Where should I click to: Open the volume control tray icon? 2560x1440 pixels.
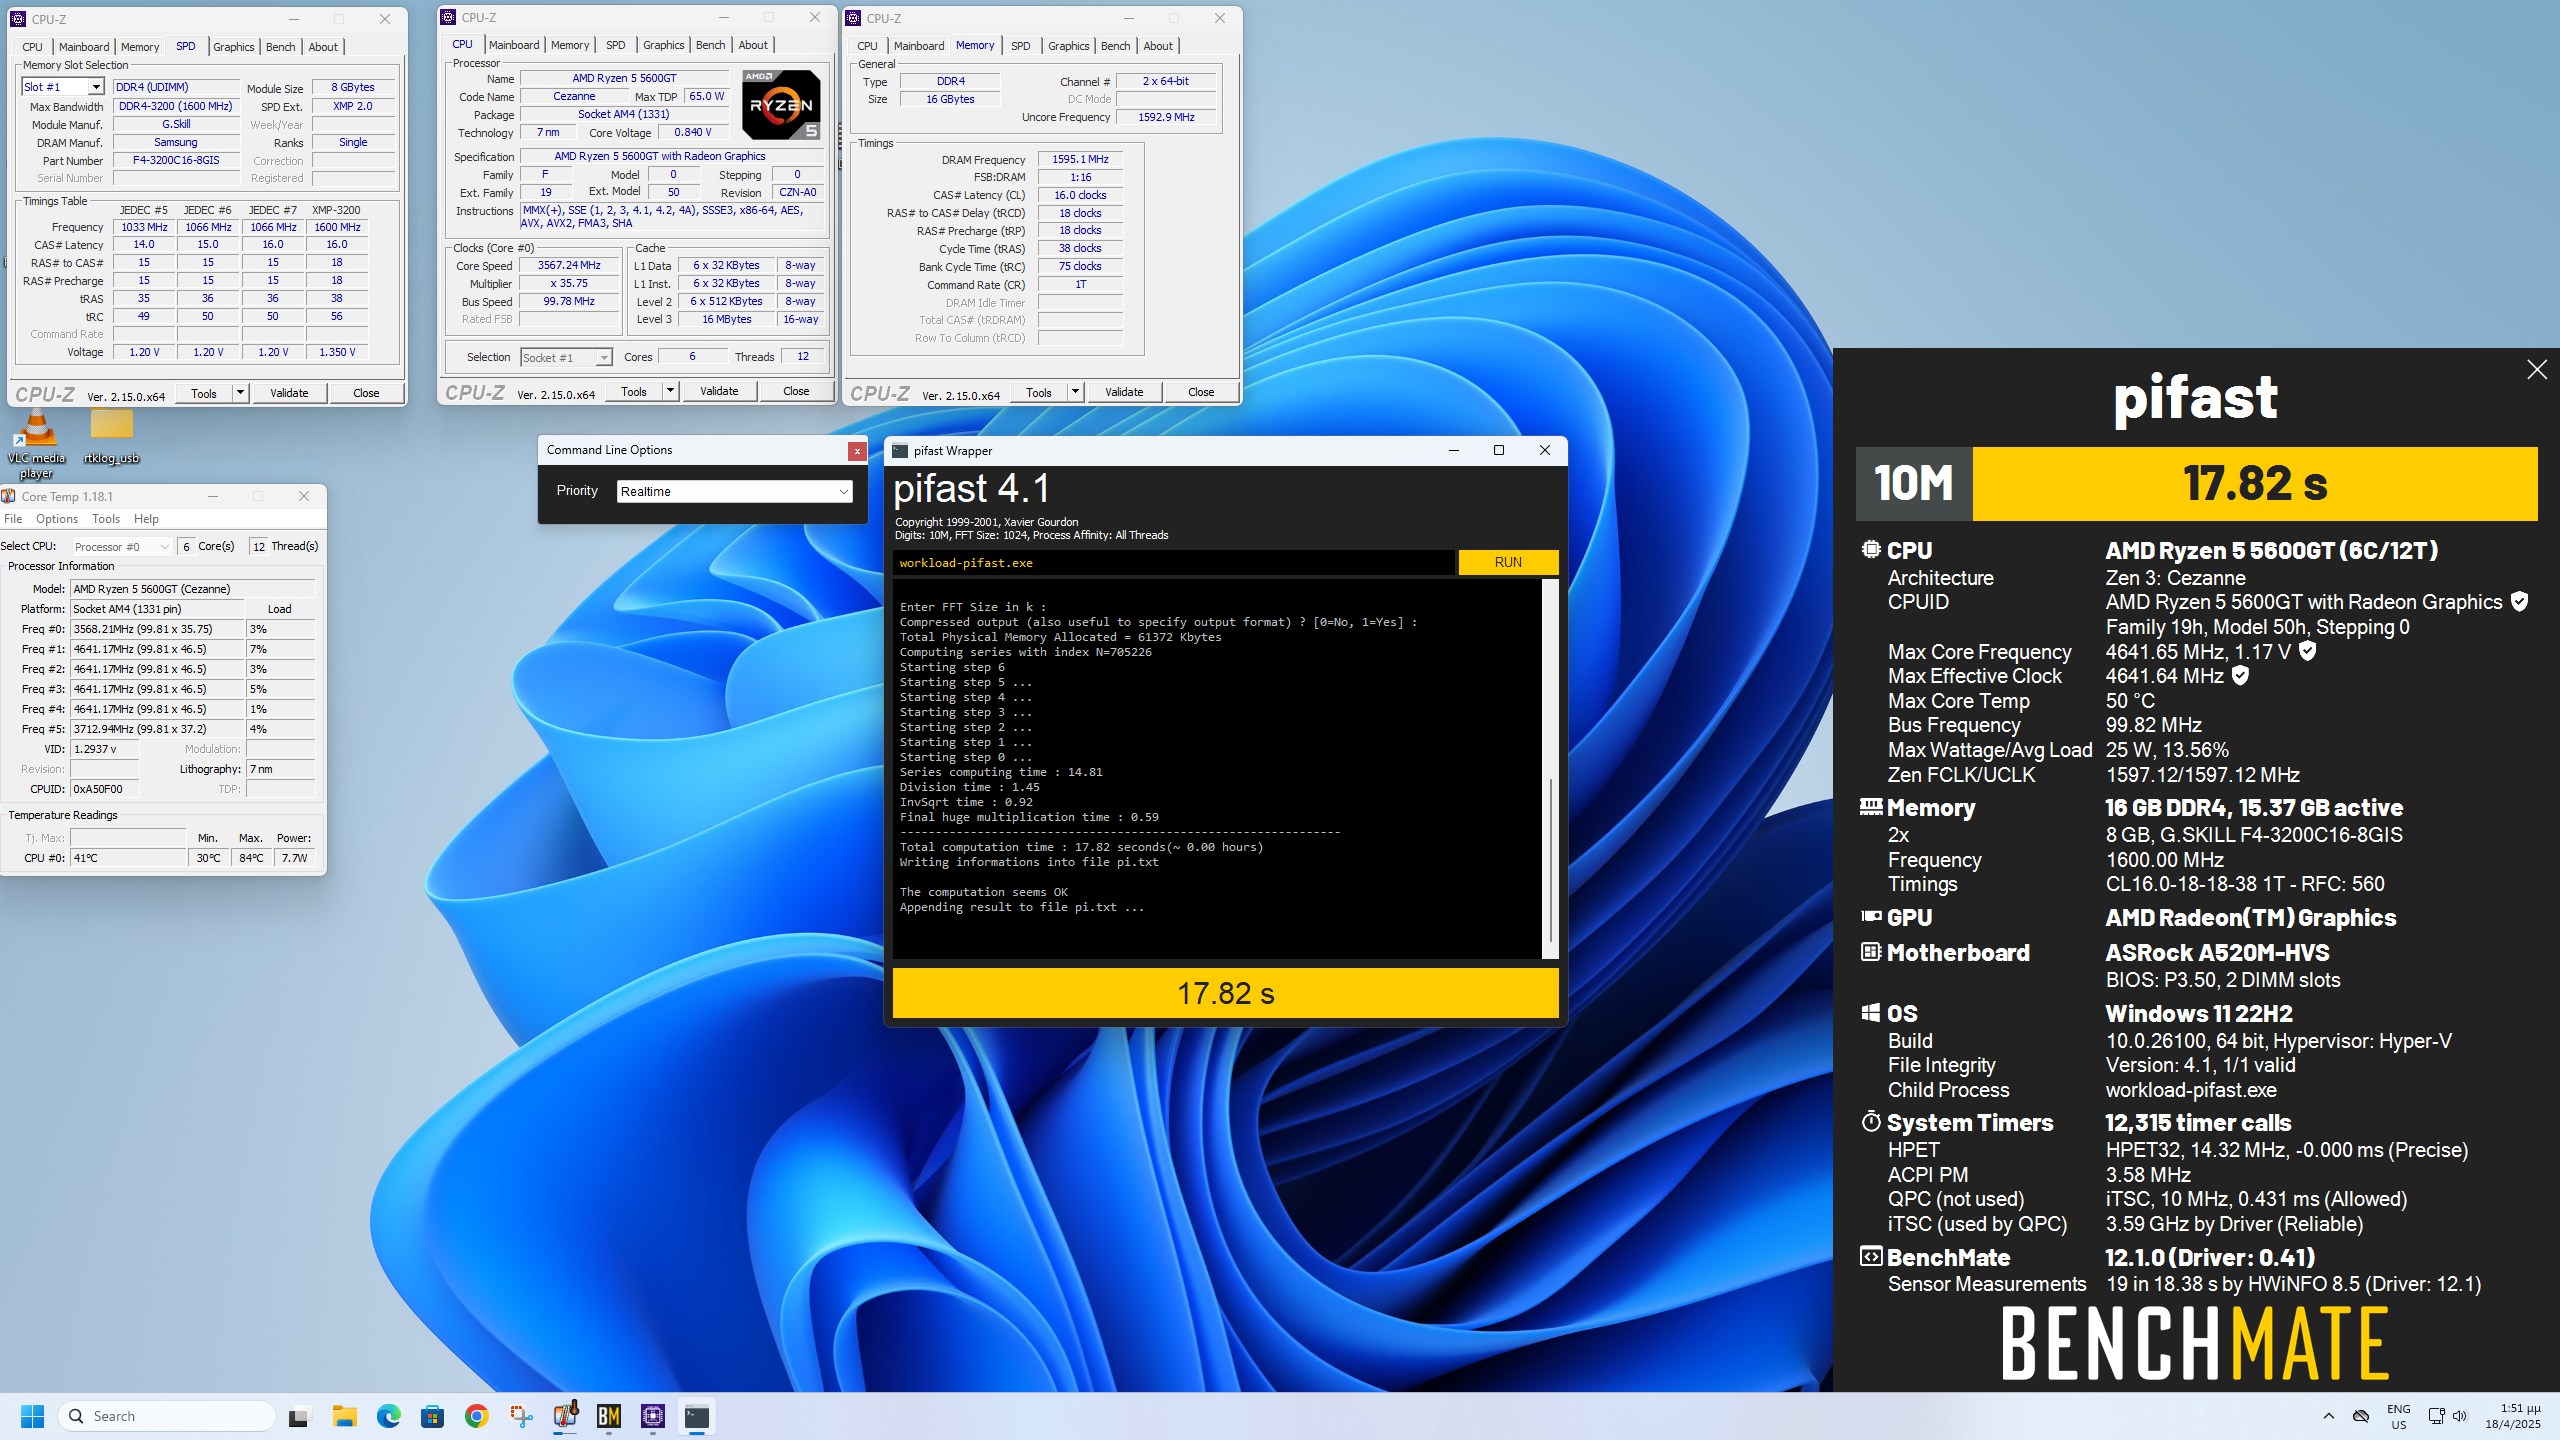(2460, 1416)
